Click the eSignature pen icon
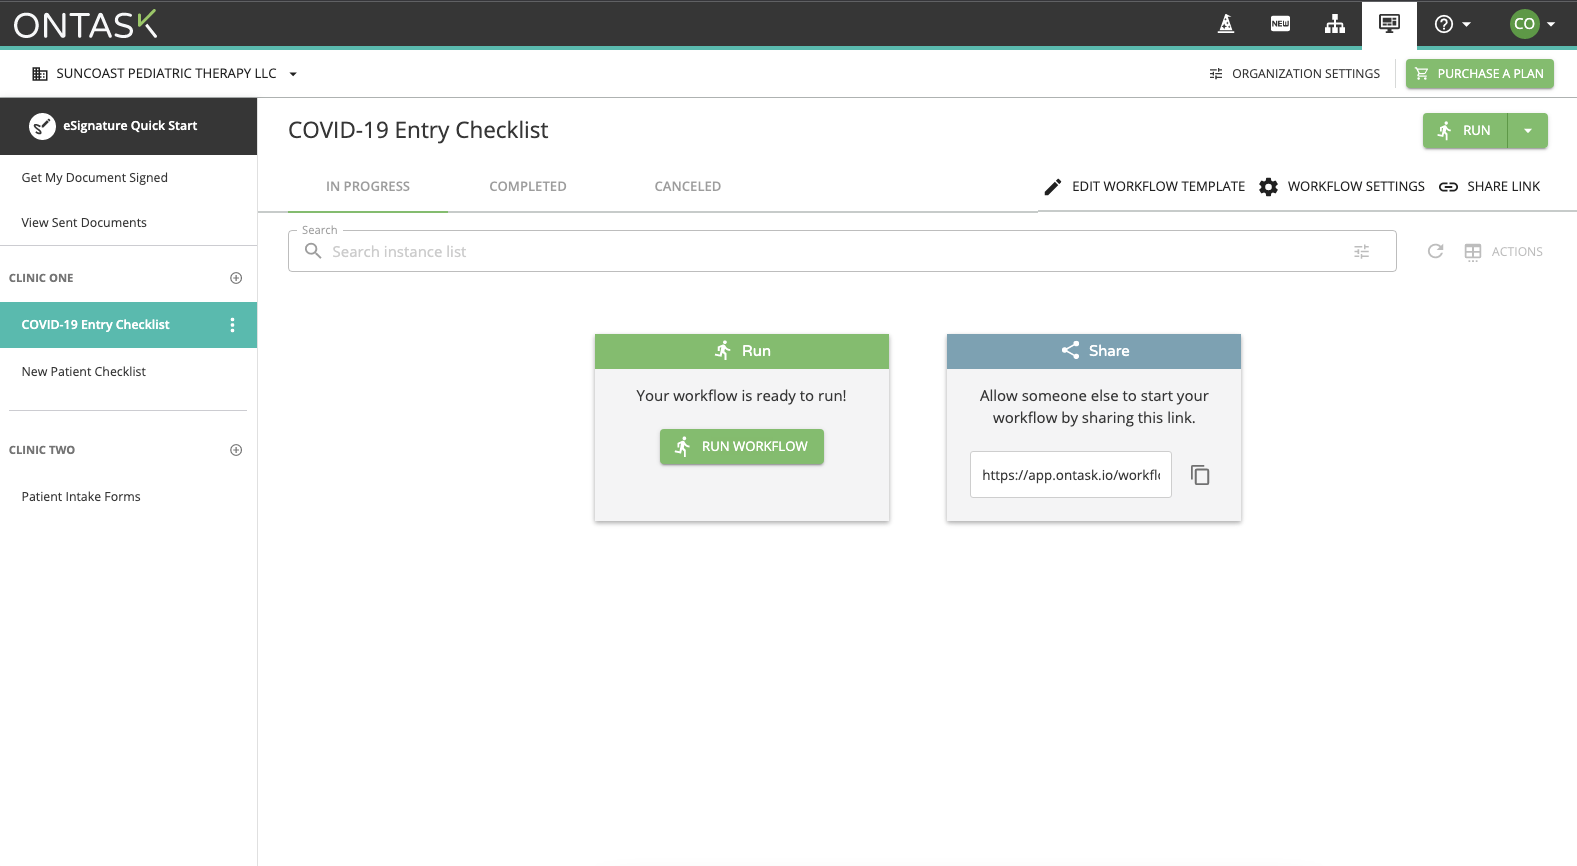1577x866 pixels. tap(42, 126)
